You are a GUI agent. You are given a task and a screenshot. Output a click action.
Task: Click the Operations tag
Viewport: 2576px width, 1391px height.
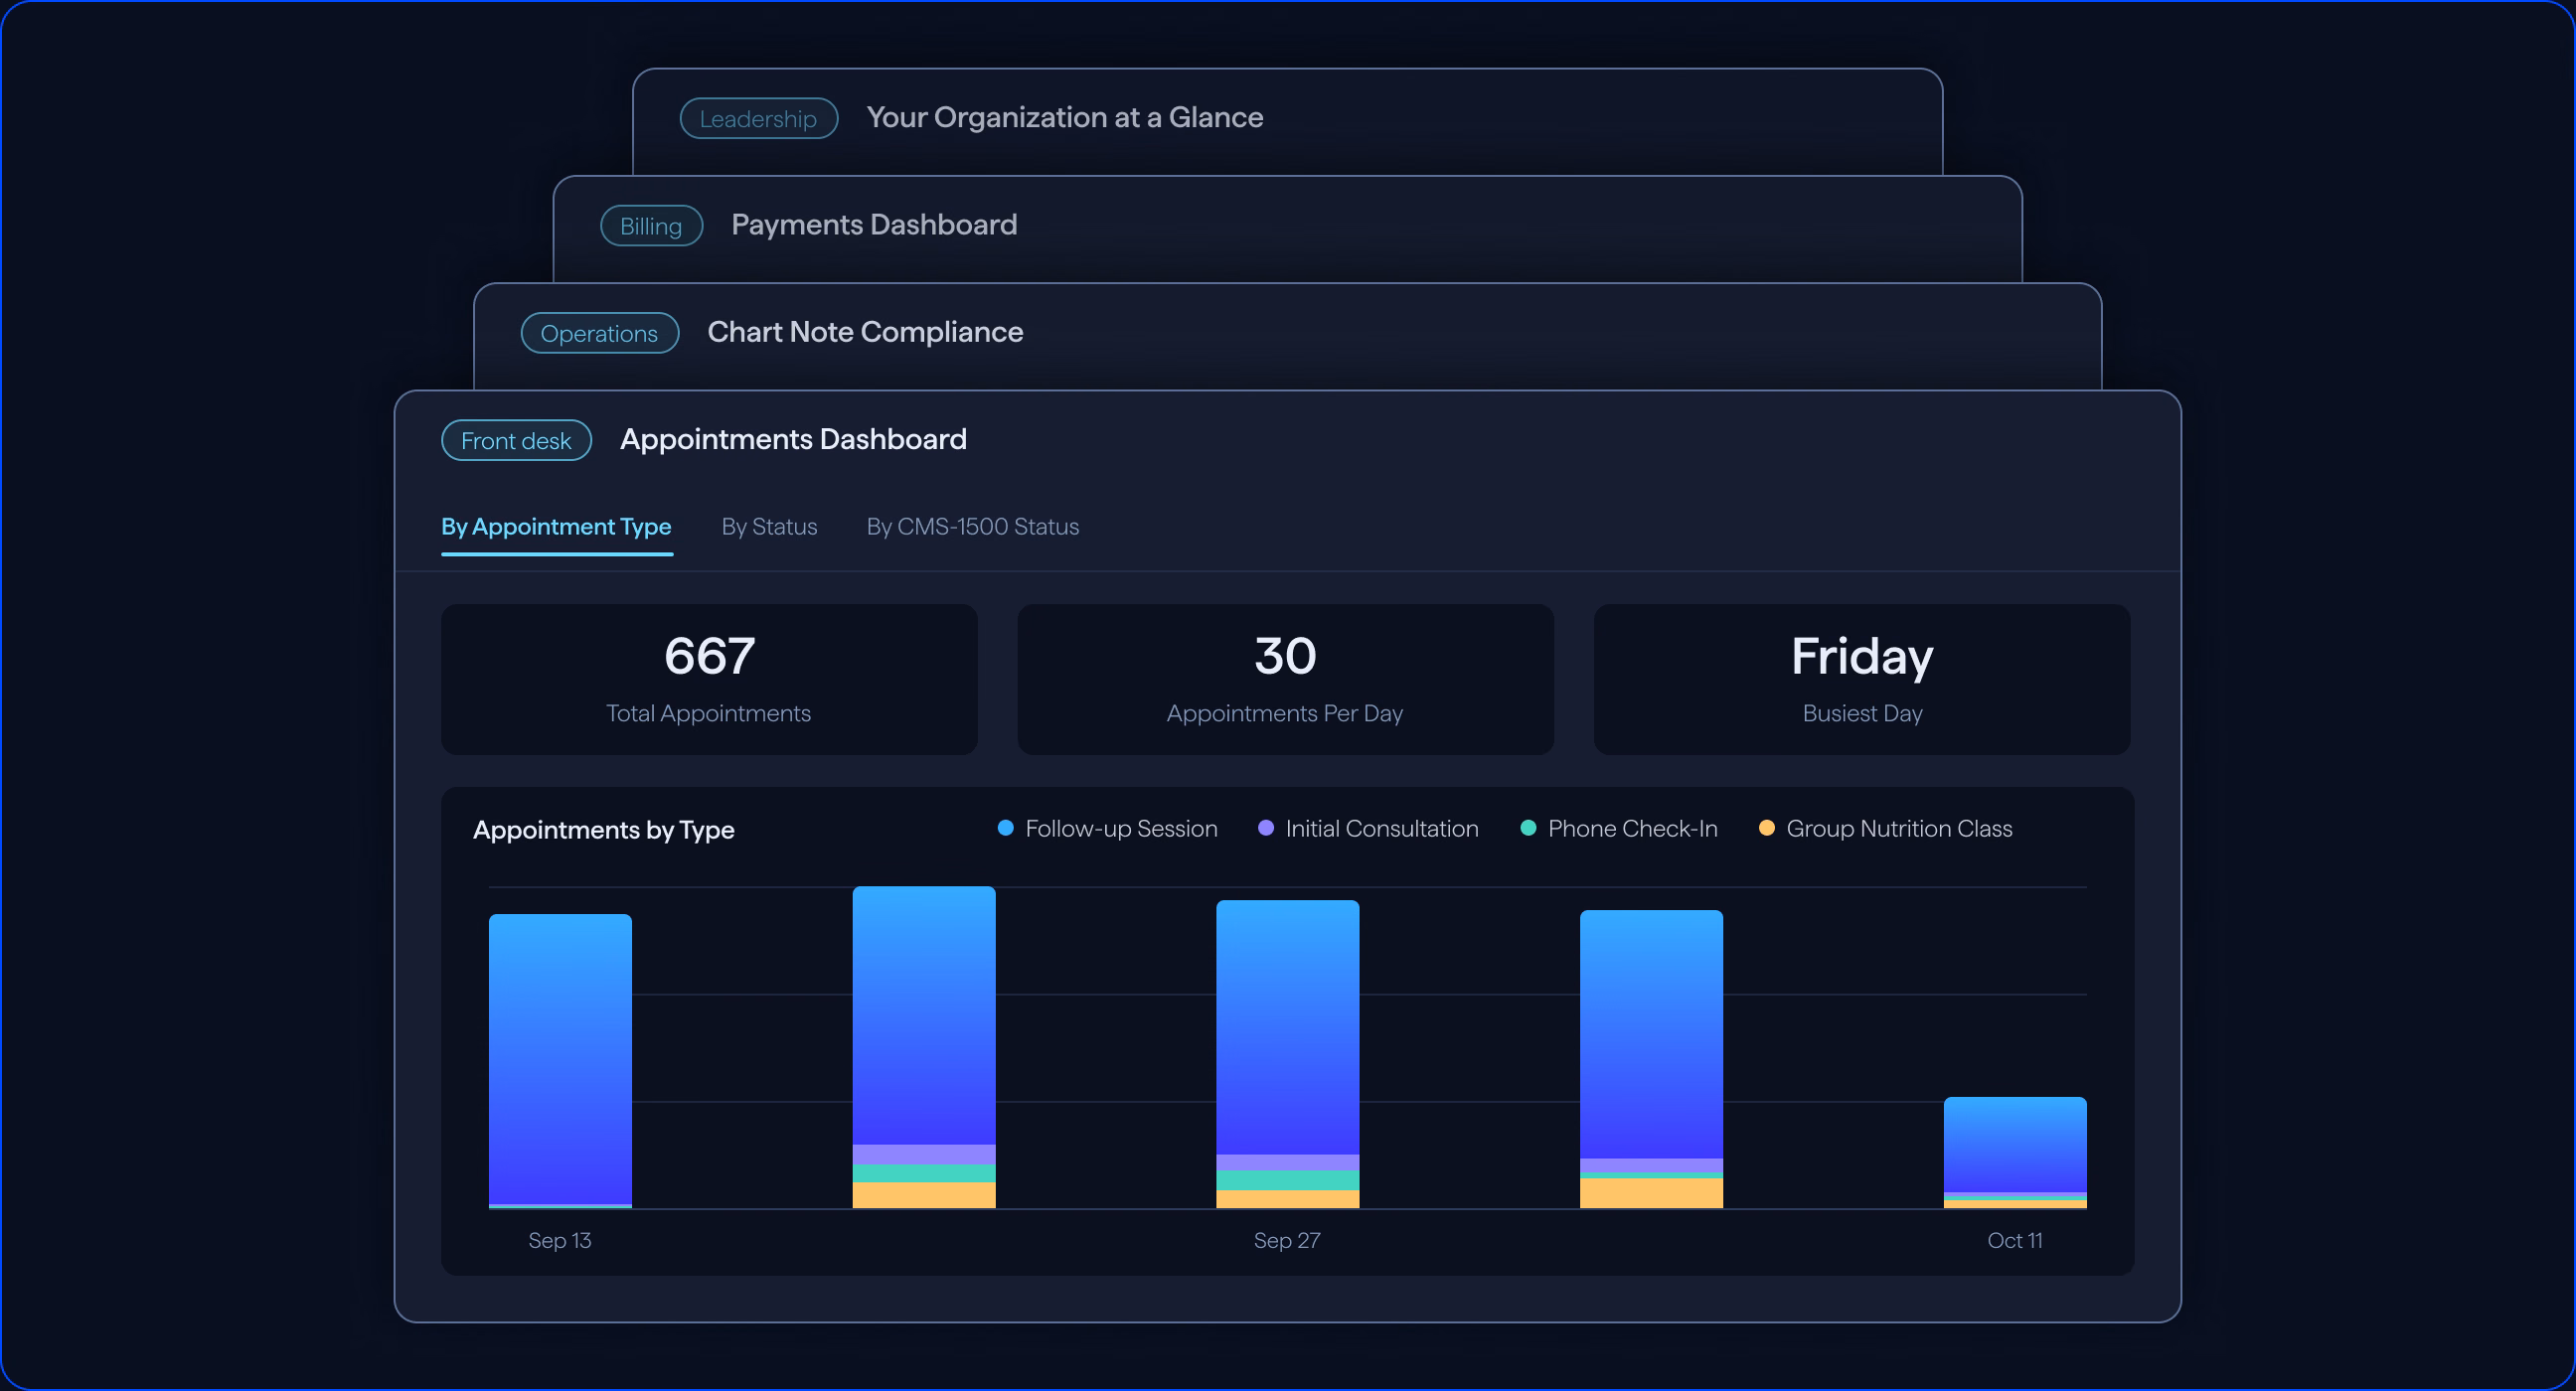click(x=599, y=333)
